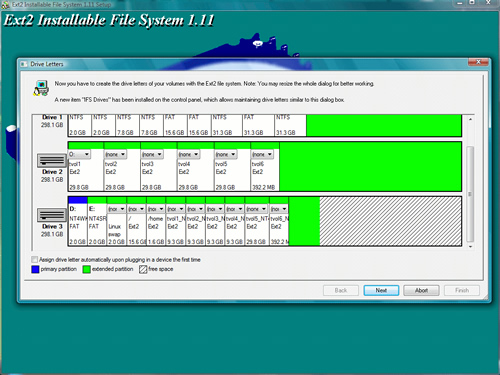The image size is (500, 375).
Task: Open drive letter dropdown for tvol2 on Drive 2
Action: click(115, 154)
